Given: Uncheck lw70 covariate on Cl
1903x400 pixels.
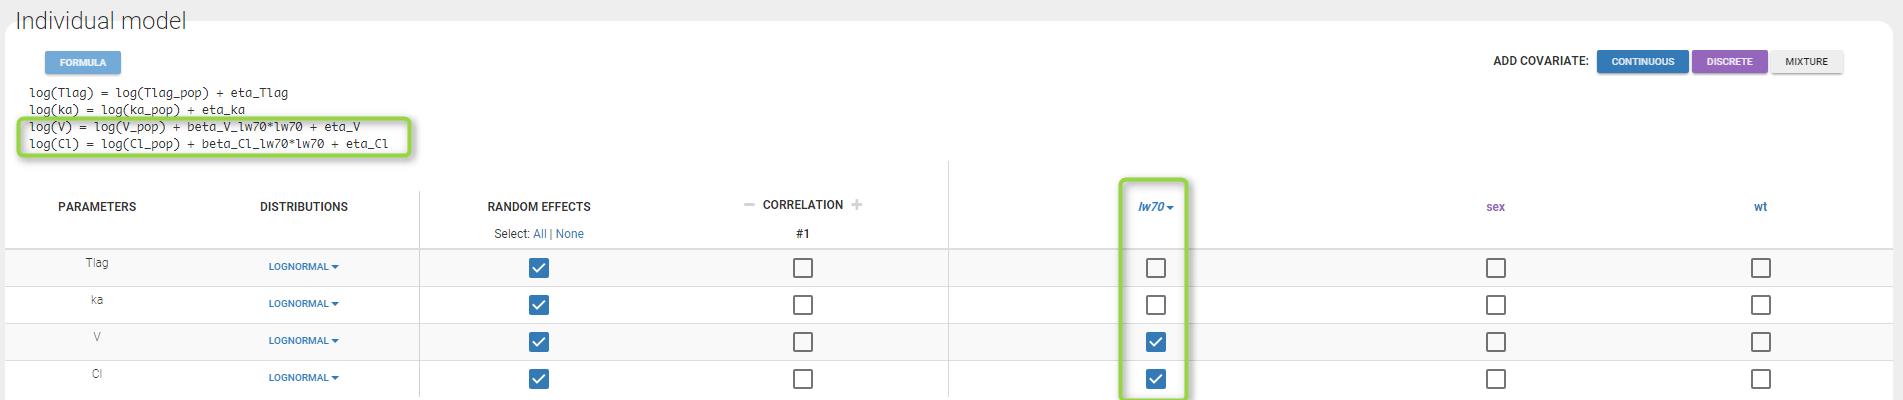Looking at the screenshot, I should point(1156,379).
